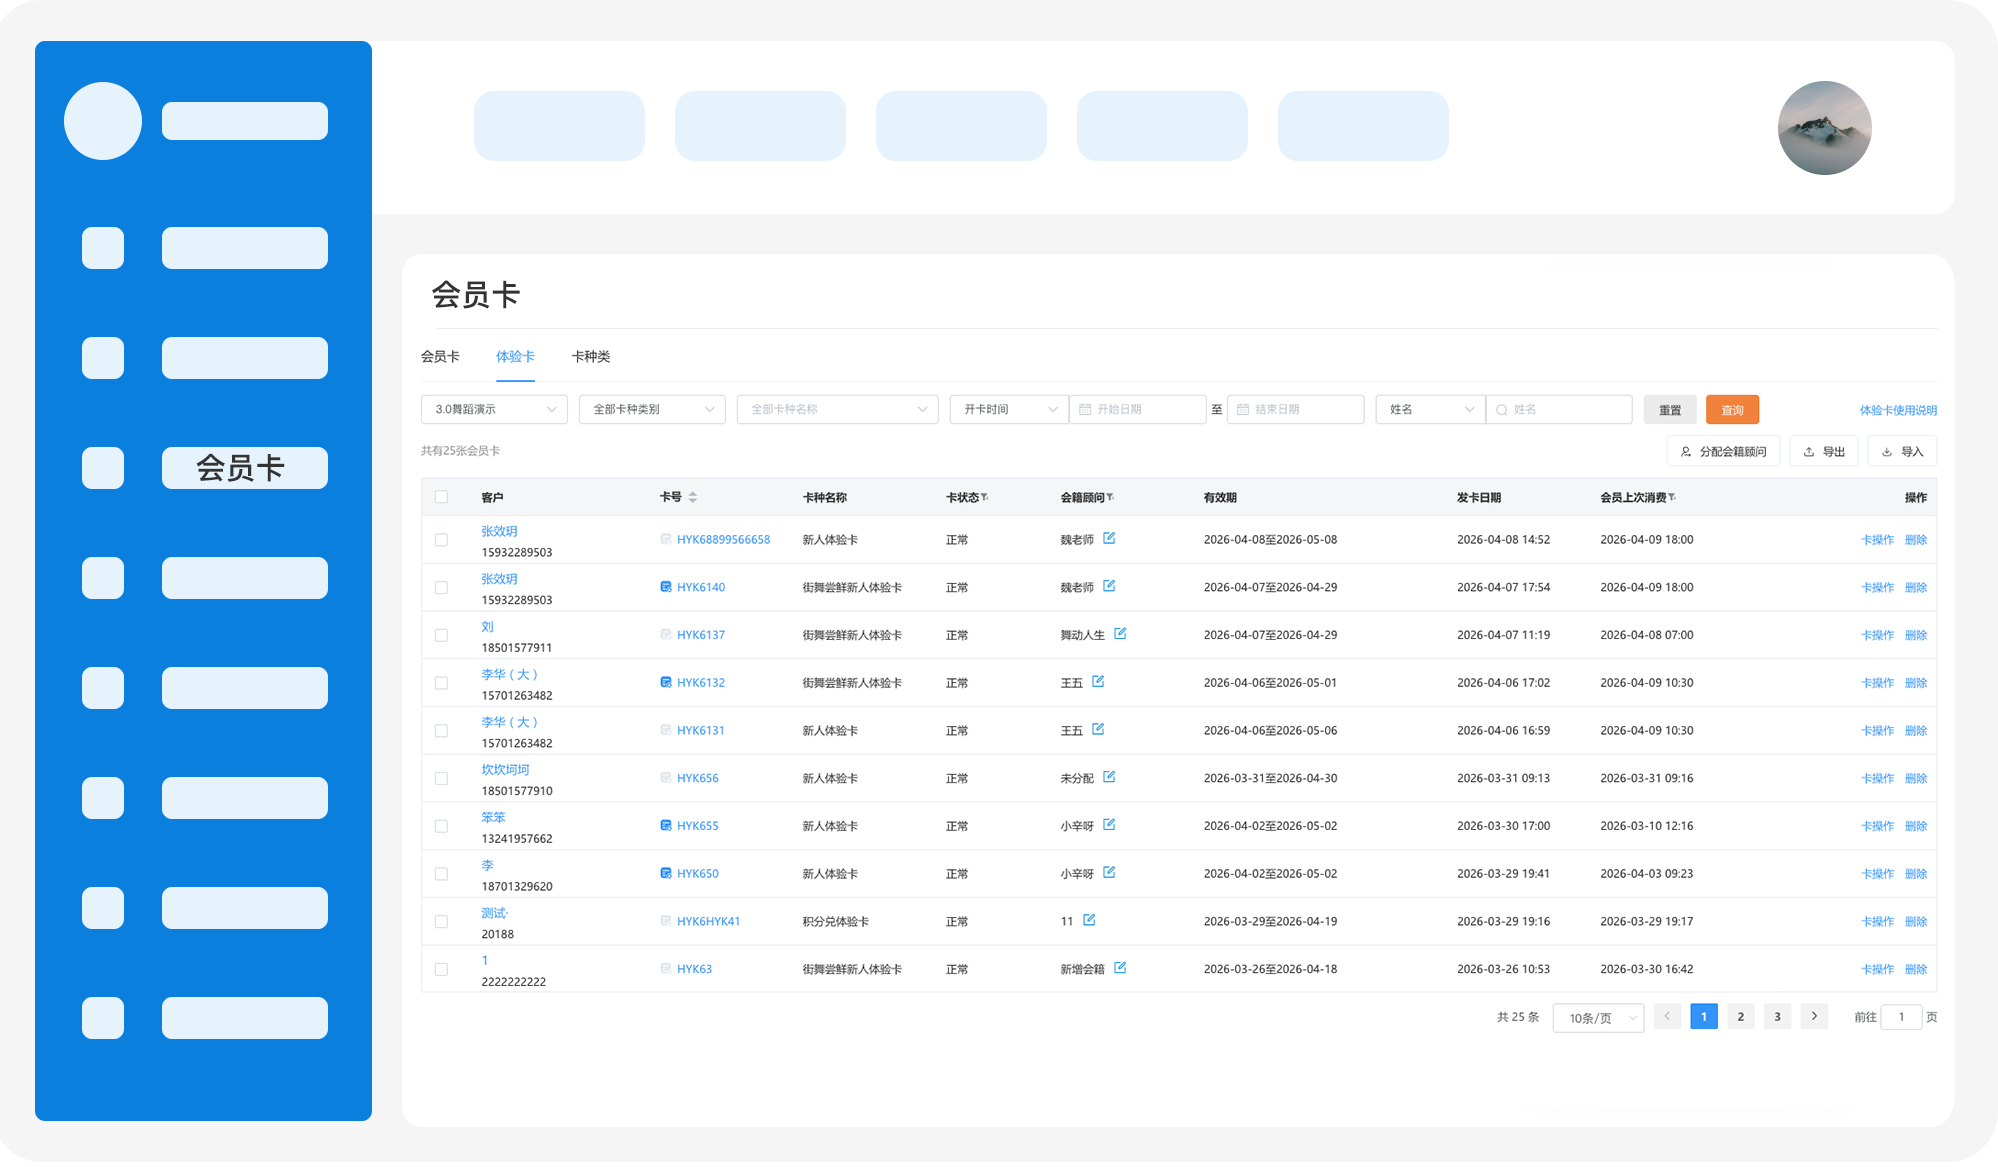The width and height of the screenshot is (1998, 1167).
Task: Click the edit advisor icon in the HYK650 row
Action: 1109,873
